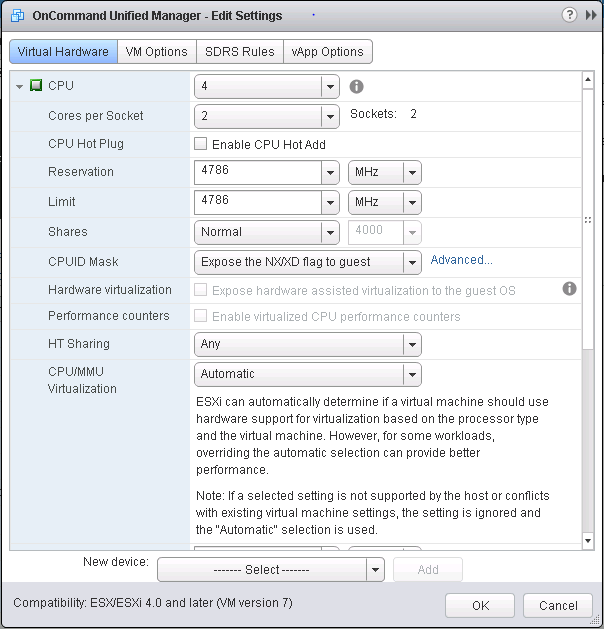Image resolution: width=604 pixels, height=629 pixels.
Task: Click the Cores per Socket label
Action: pyautogui.click(x=95, y=116)
